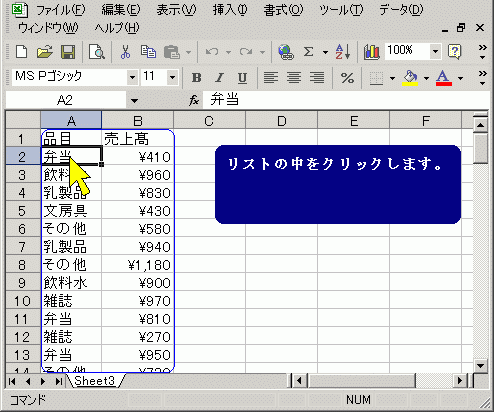Toggle Underline formatting
The height and width of the screenshot is (412, 494).
(x=242, y=78)
